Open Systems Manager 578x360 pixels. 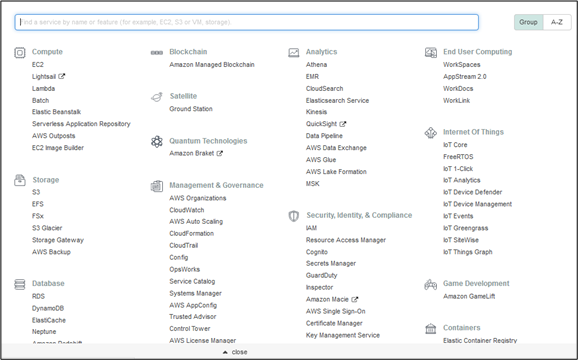click(x=195, y=293)
